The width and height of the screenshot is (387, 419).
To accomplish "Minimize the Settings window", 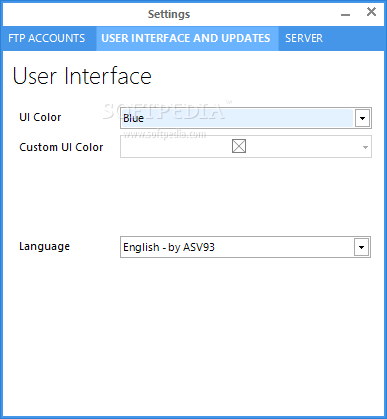I will 346,14.
